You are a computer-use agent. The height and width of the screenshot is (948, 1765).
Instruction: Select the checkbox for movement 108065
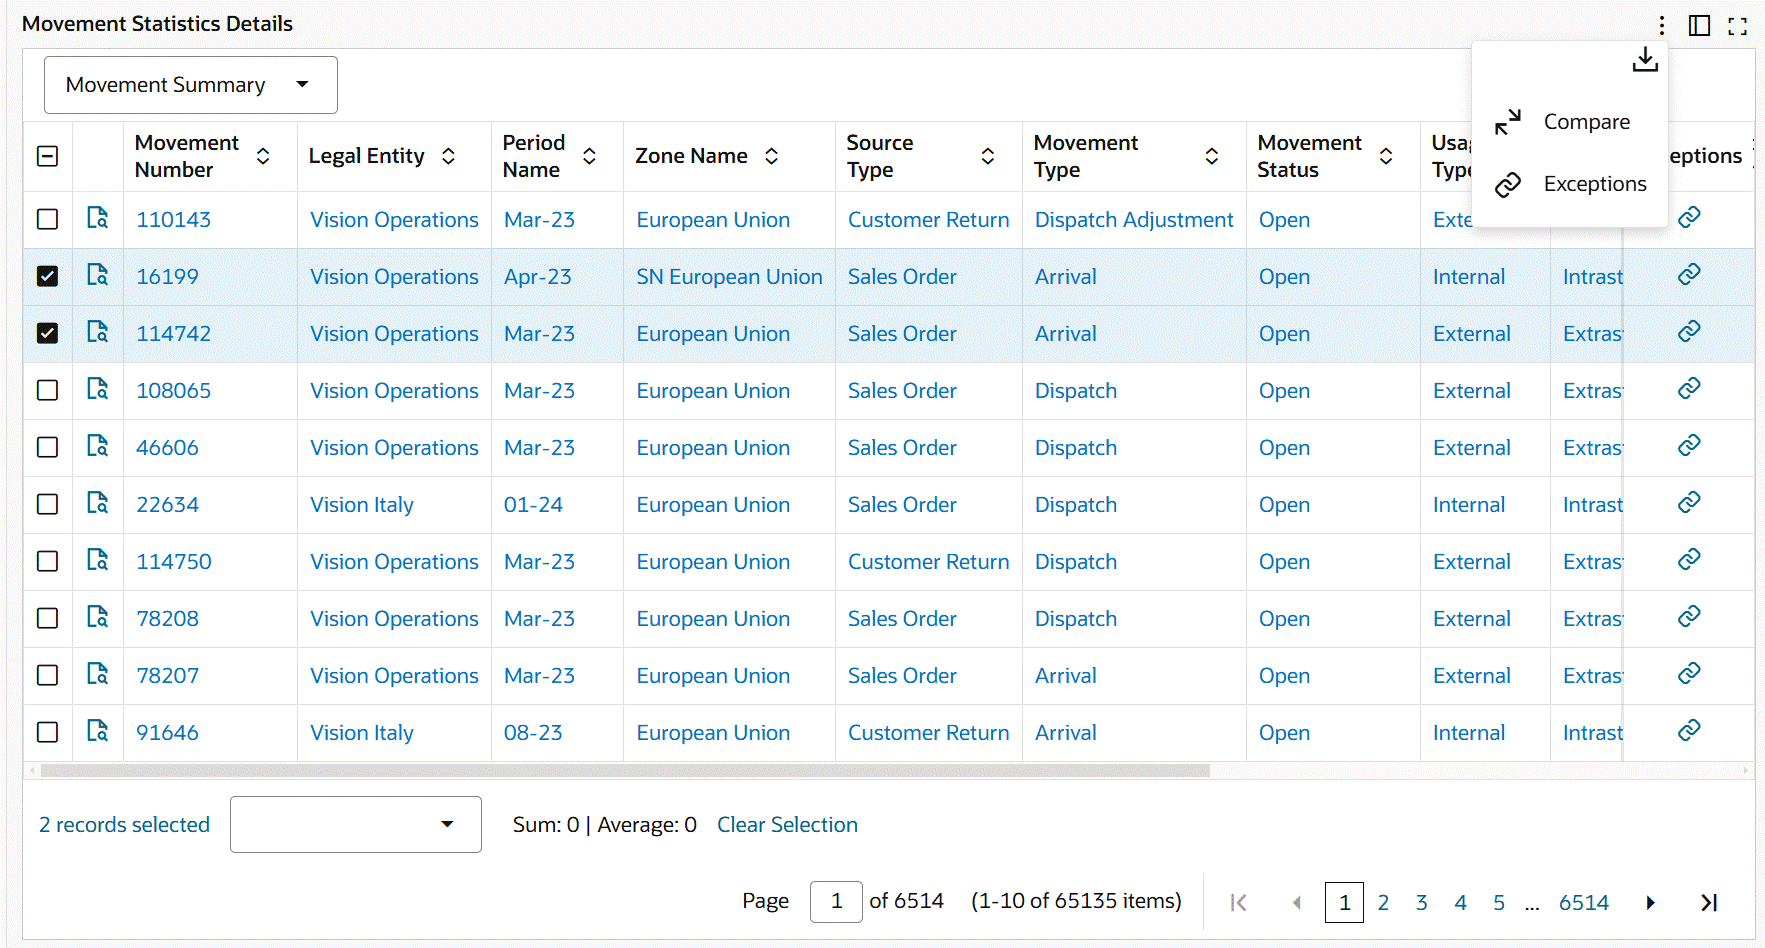coord(47,390)
